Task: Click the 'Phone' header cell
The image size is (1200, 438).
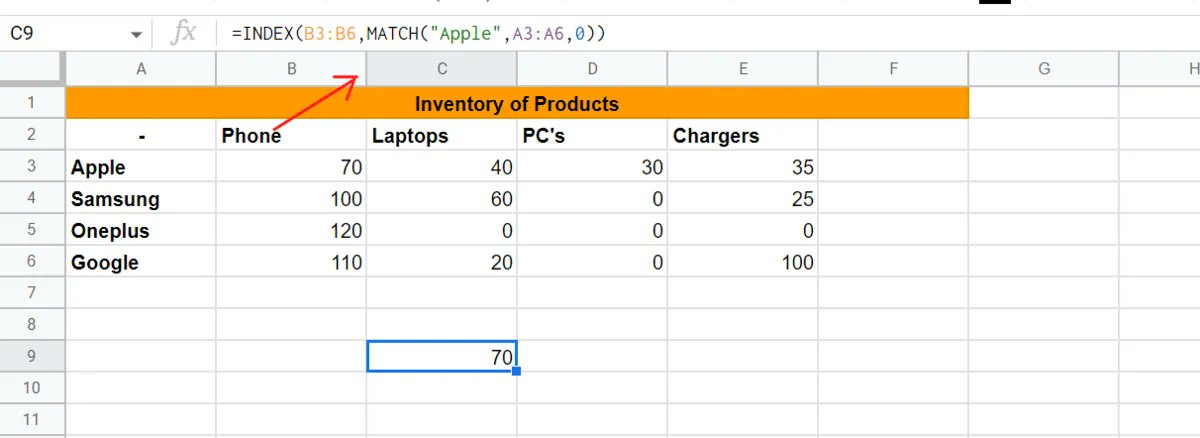Action: click(x=291, y=136)
